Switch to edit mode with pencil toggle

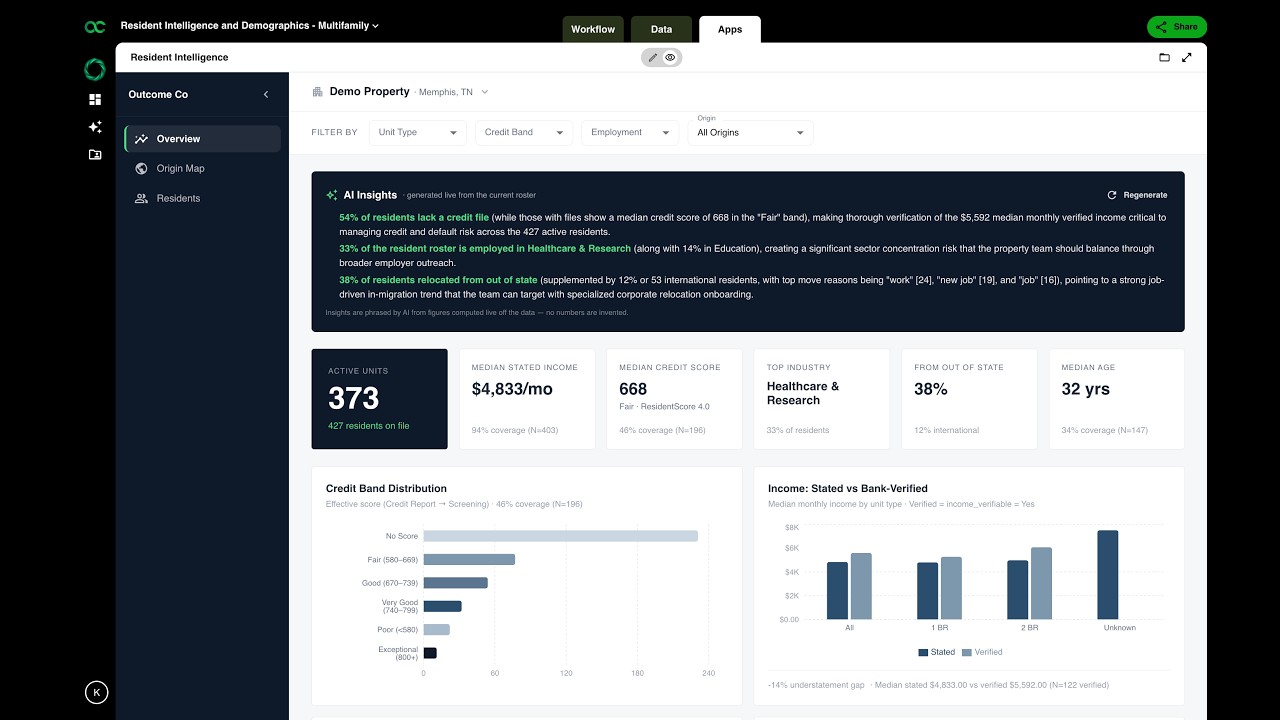tap(653, 57)
